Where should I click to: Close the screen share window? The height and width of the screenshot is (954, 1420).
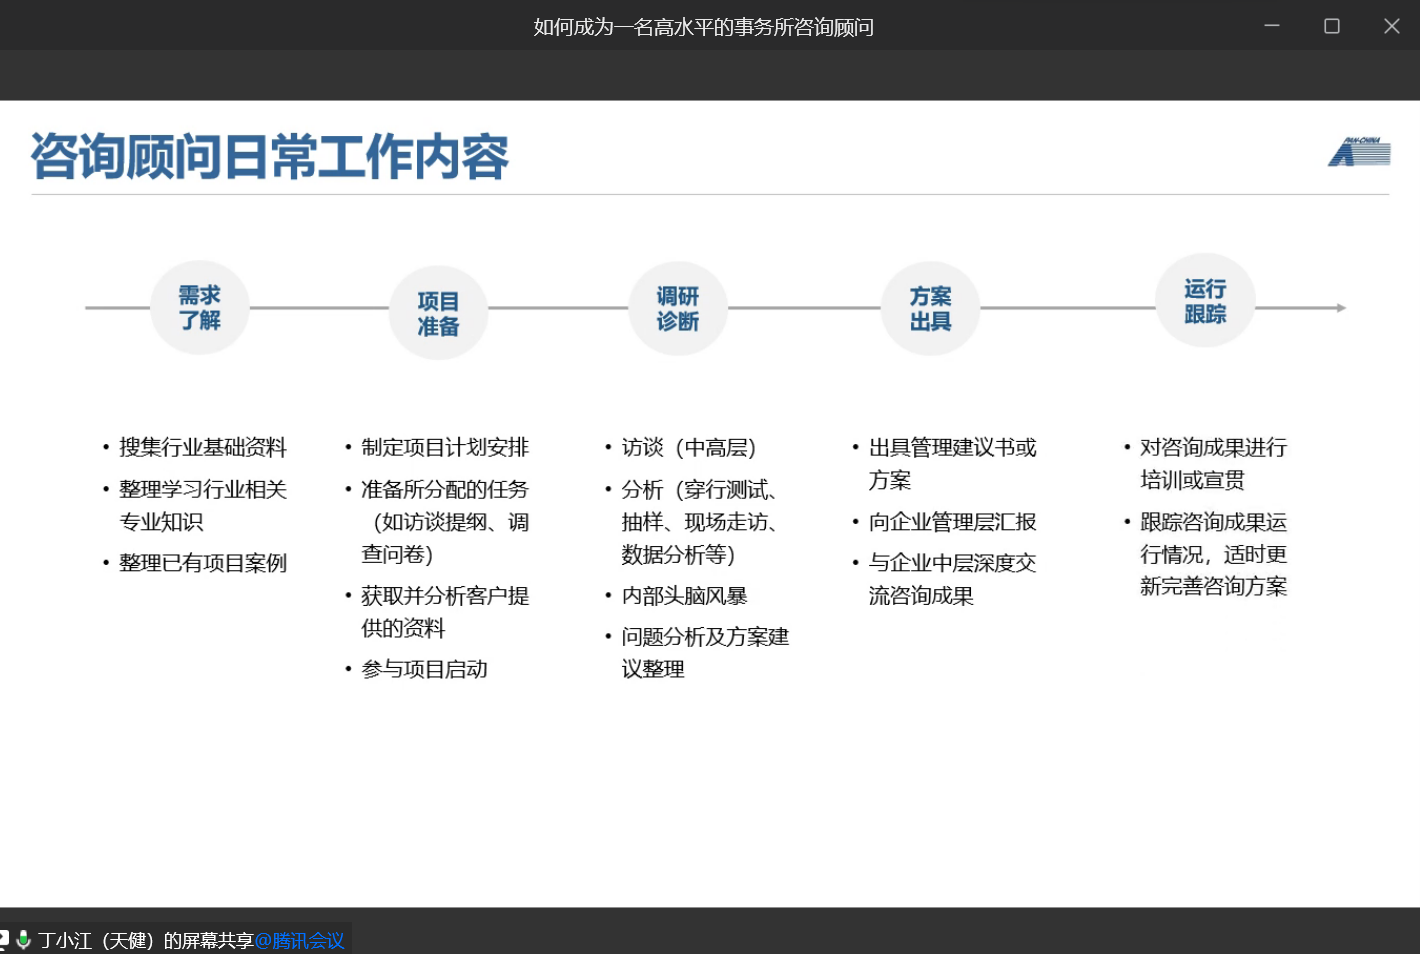[x=1391, y=26]
